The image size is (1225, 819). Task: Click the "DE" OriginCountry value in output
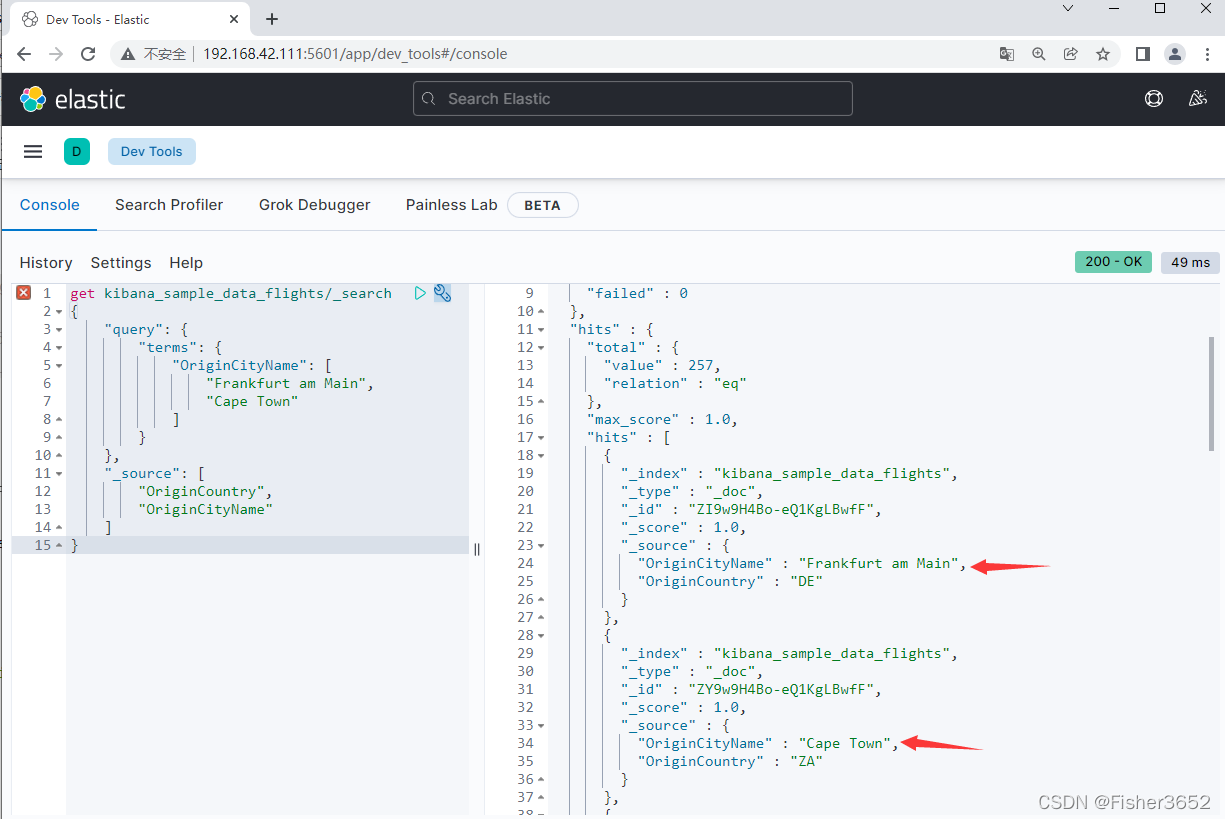click(806, 582)
